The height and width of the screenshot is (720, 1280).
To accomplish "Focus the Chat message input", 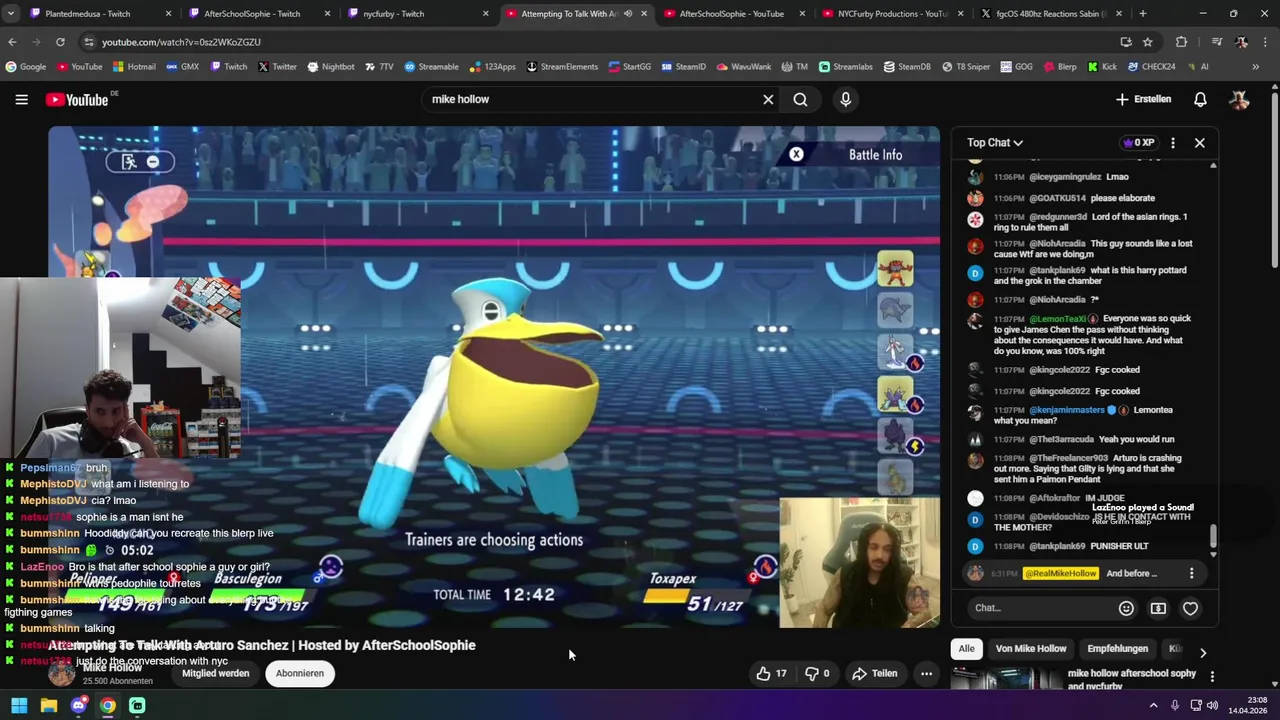I will (1040, 608).
